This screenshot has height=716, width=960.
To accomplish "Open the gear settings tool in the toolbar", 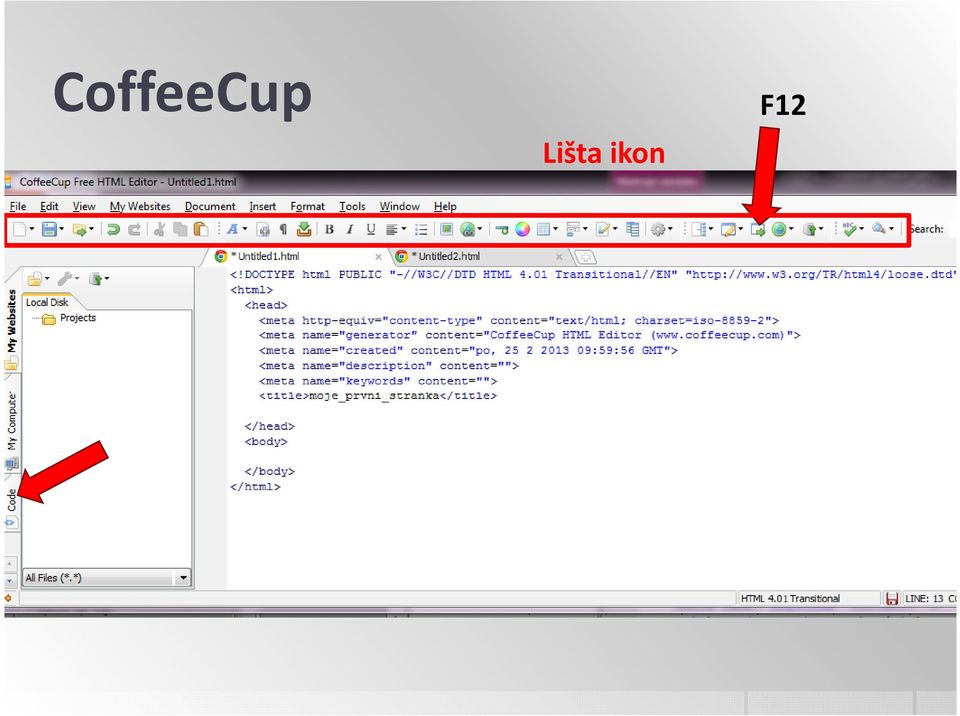I will coord(658,230).
